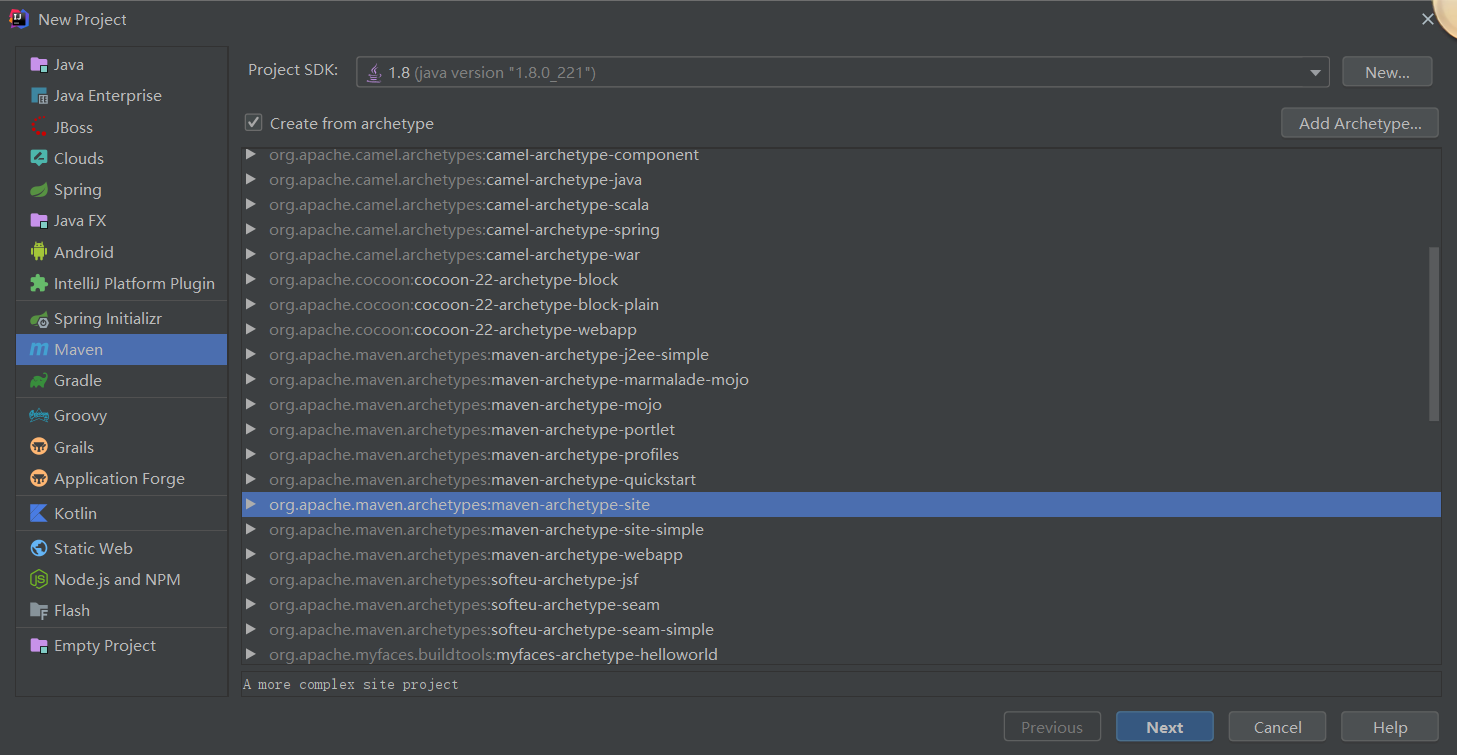This screenshot has height=755, width=1457.
Task: Choose Gradle project type
Action: pyautogui.click(x=122, y=381)
